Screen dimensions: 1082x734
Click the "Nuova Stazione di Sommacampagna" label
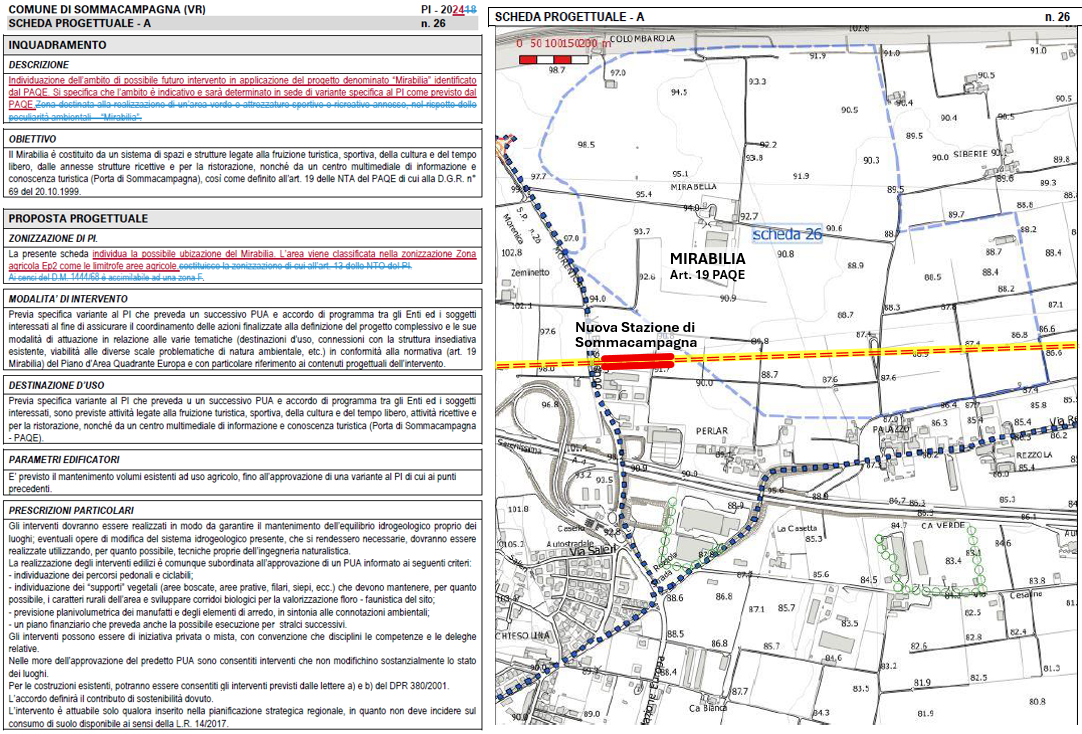pos(636,335)
